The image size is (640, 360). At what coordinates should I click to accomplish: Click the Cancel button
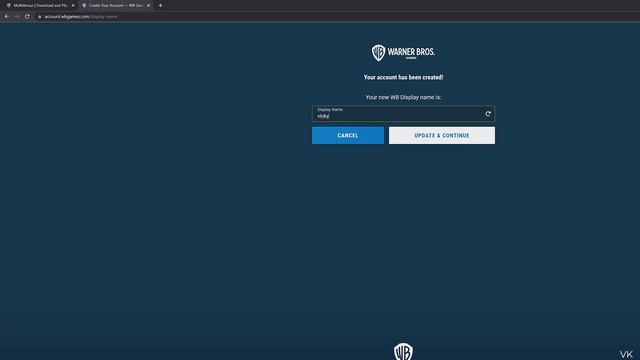point(348,136)
